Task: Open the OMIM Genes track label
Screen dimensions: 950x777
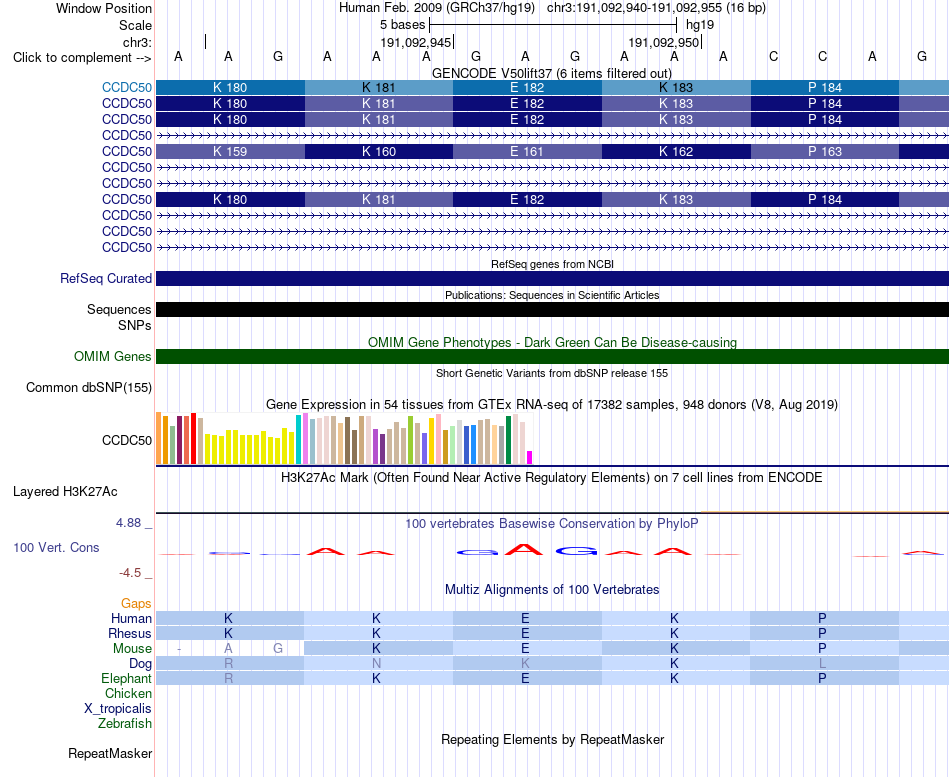Action: [112, 356]
